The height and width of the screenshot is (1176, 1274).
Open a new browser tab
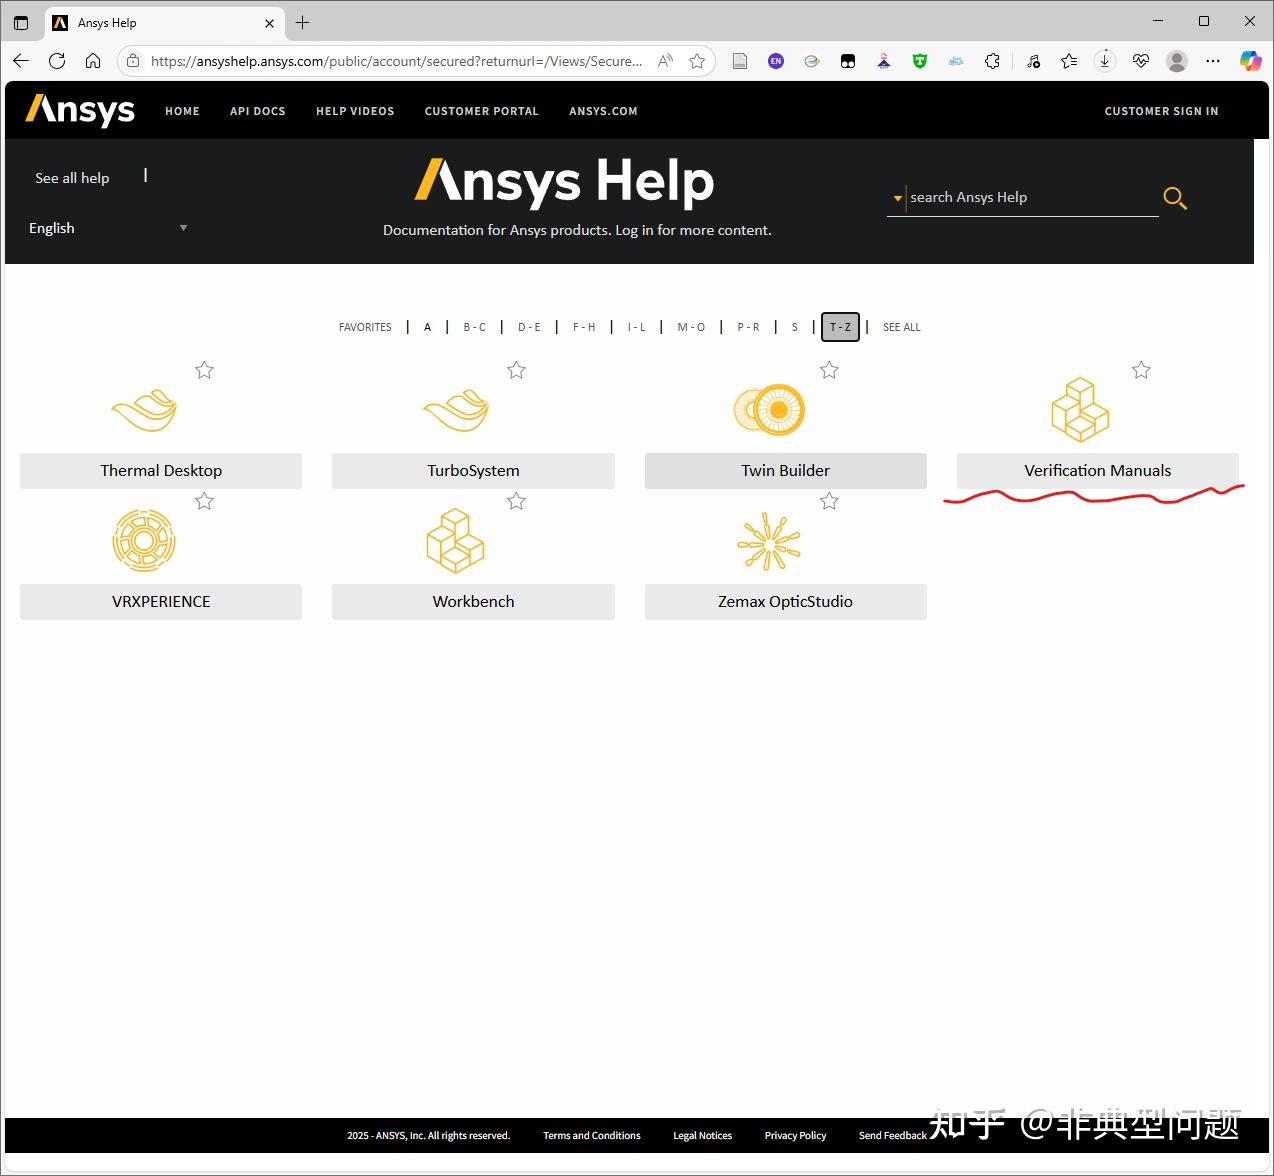click(x=303, y=22)
